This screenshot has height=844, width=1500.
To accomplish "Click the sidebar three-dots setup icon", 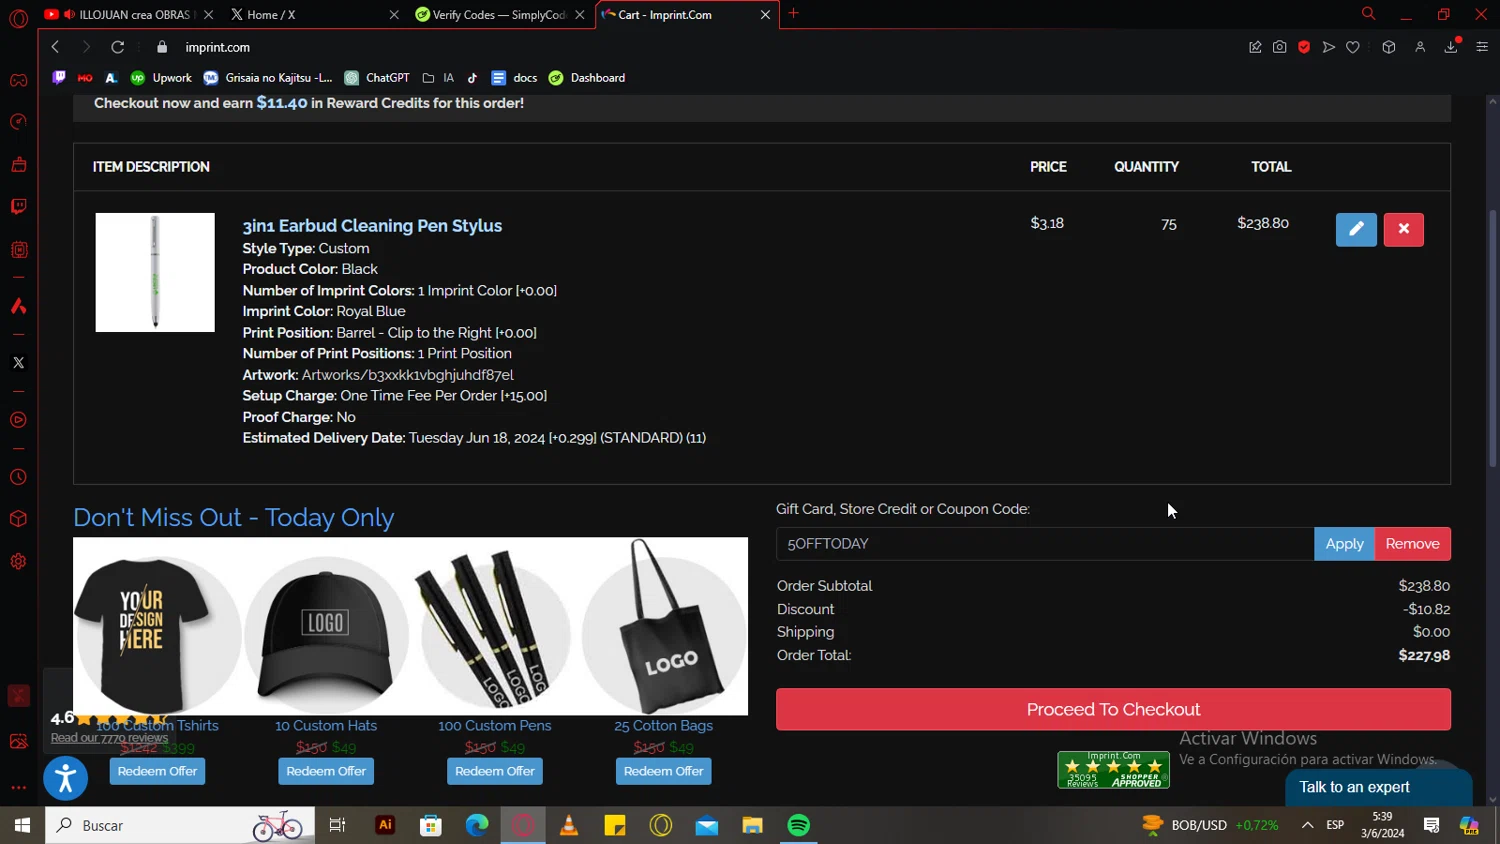I will point(18,788).
